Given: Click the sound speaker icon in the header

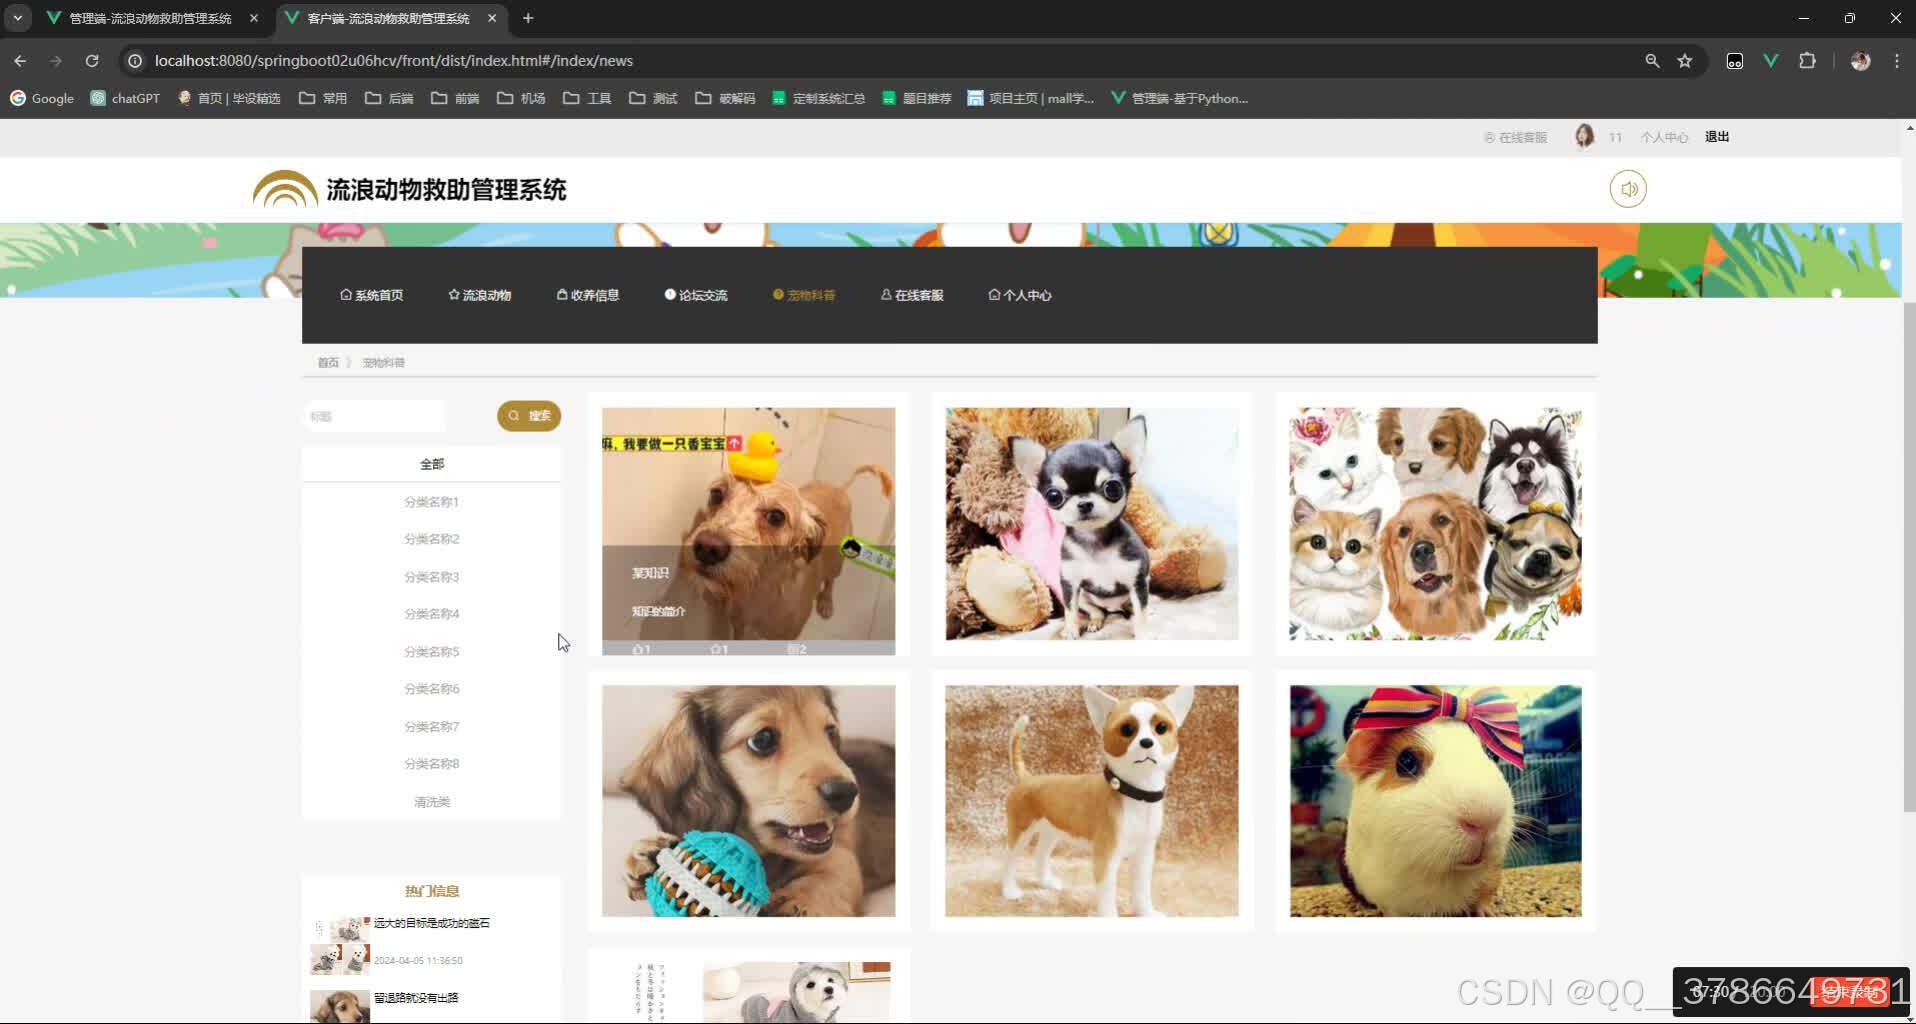Looking at the screenshot, I should [x=1628, y=189].
